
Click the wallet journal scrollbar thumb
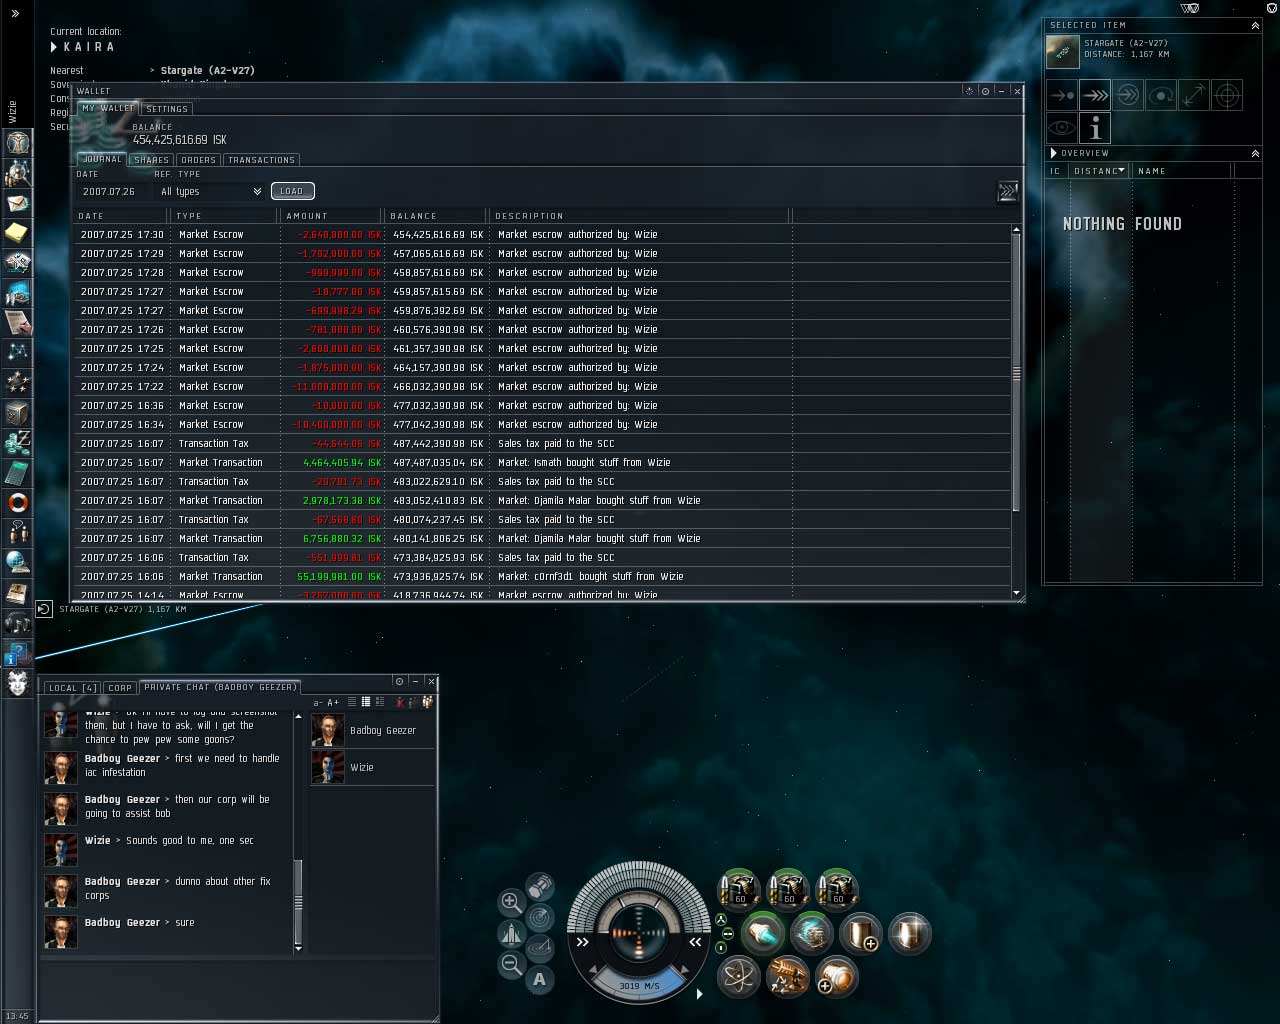coord(1017,374)
